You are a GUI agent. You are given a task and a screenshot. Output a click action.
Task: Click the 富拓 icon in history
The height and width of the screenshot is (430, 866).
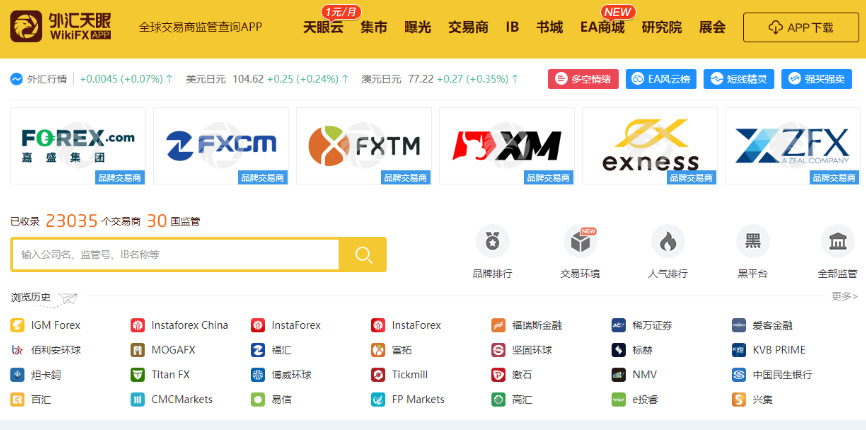click(378, 350)
